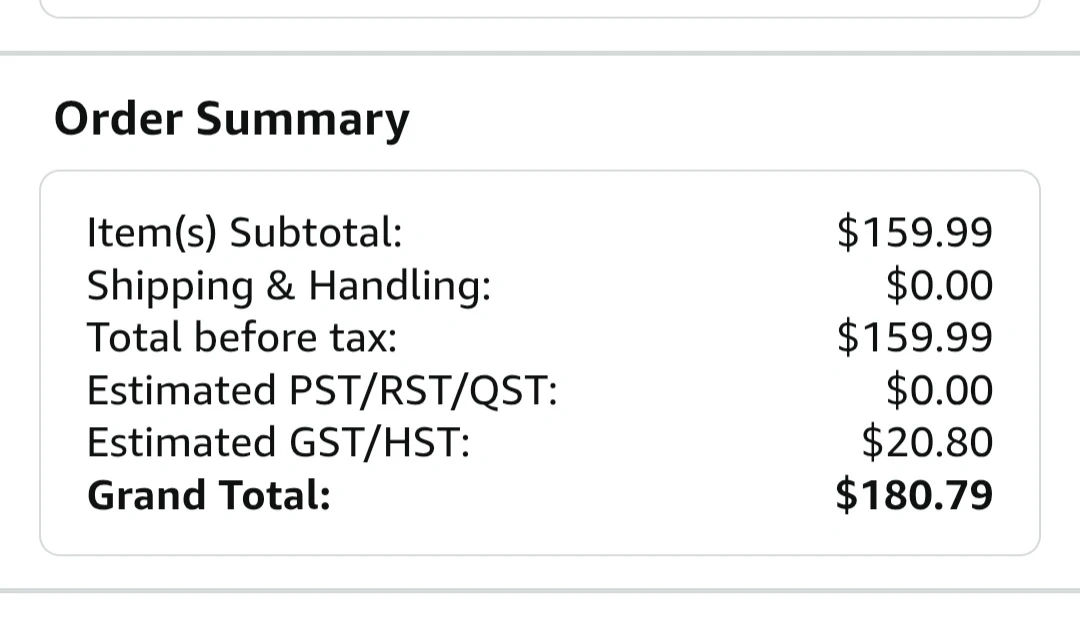The height and width of the screenshot is (628, 1080).
Task: Click the Order Summary heading
Action: pos(231,119)
